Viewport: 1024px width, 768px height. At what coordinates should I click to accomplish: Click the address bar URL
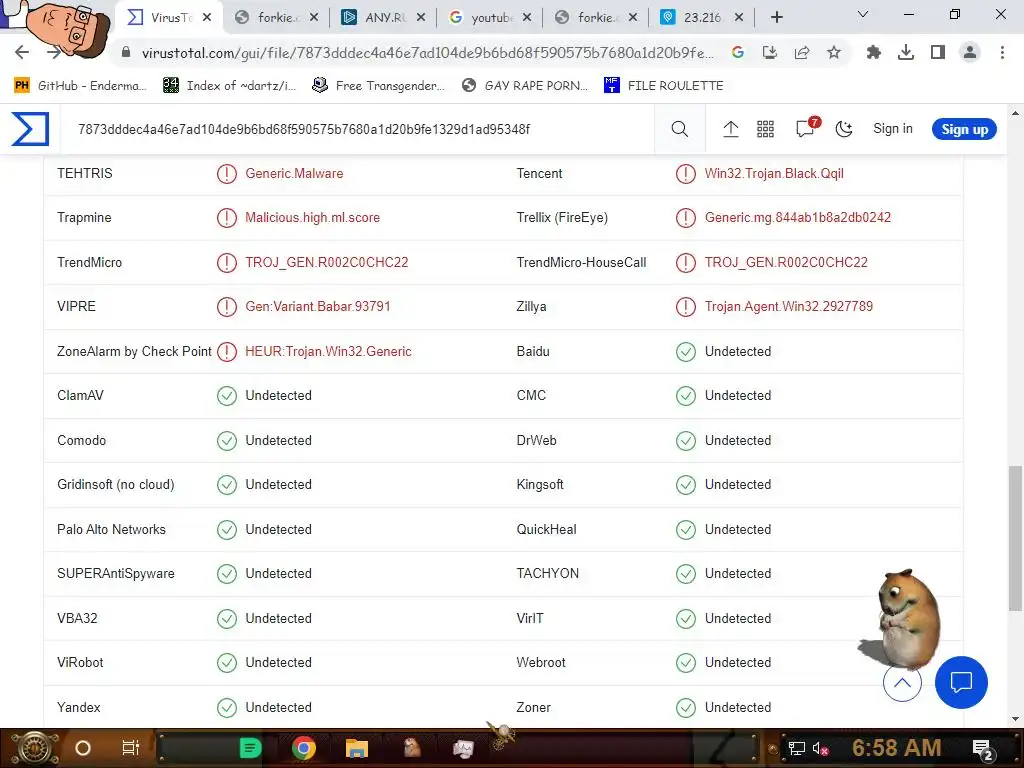click(x=427, y=52)
